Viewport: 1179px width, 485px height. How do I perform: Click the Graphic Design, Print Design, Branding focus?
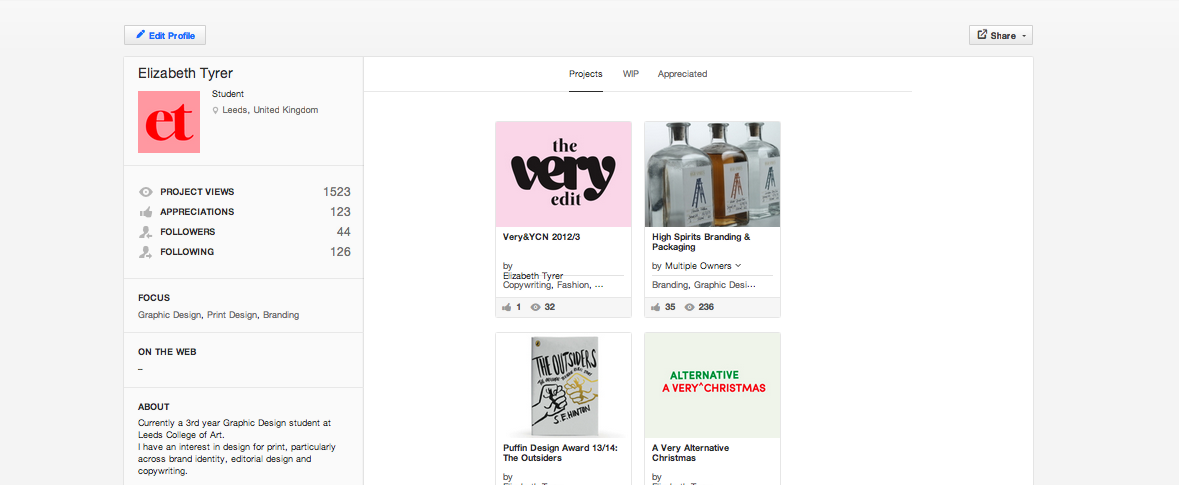pyautogui.click(x=219, y=315)
